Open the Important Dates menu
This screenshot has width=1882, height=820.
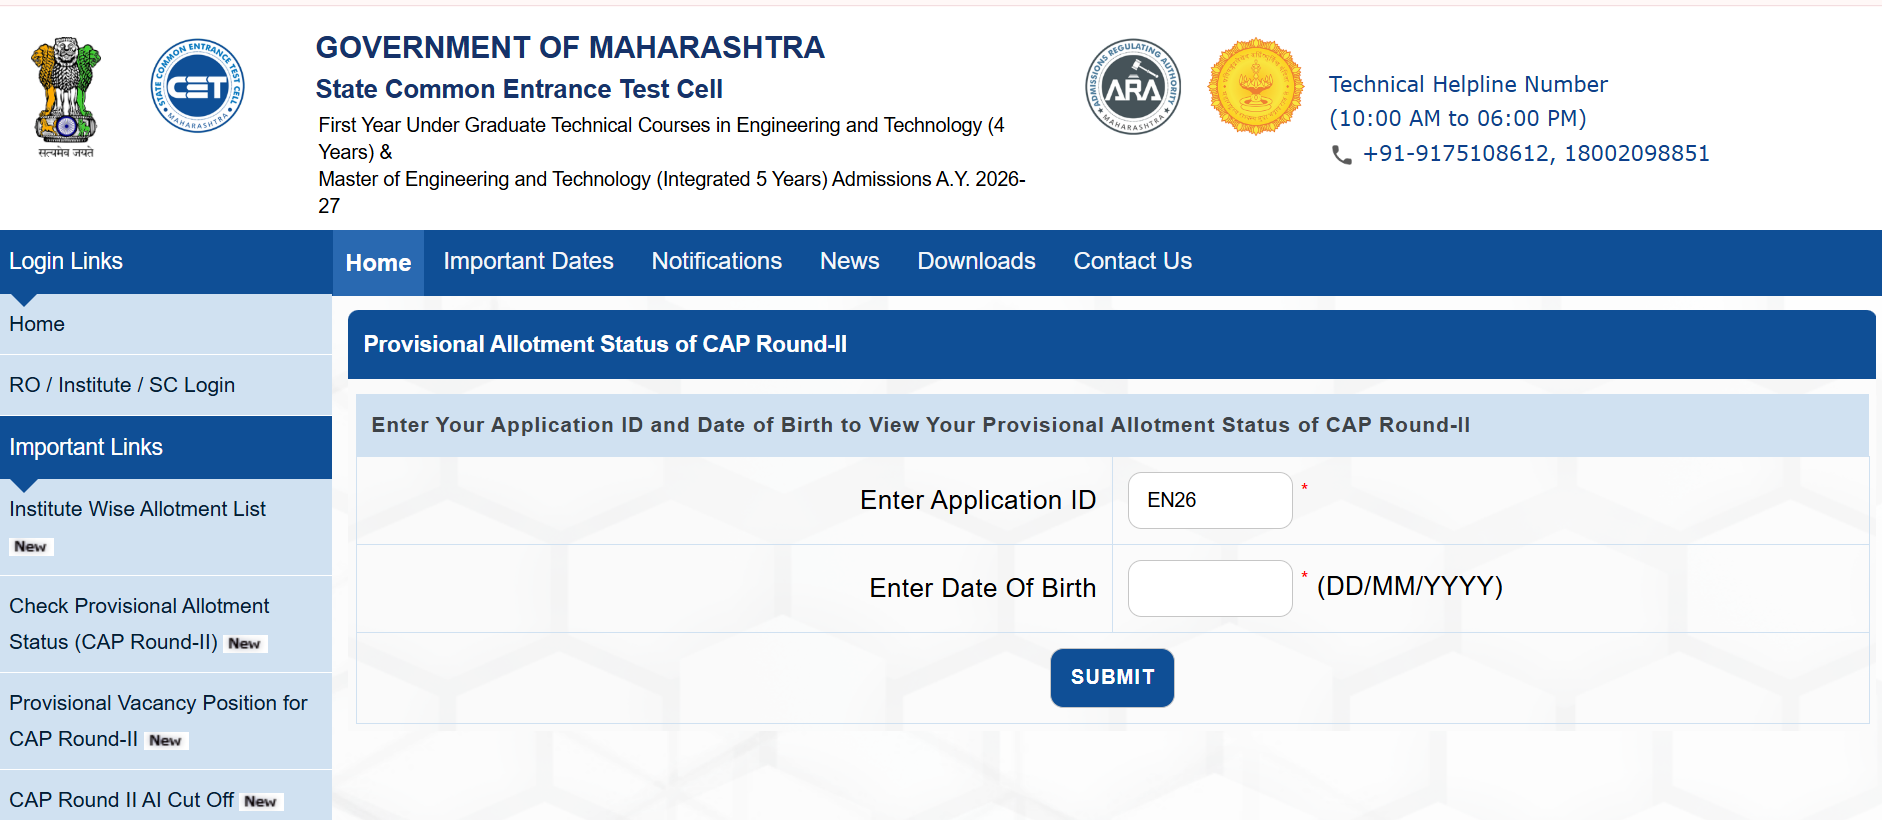529,261
